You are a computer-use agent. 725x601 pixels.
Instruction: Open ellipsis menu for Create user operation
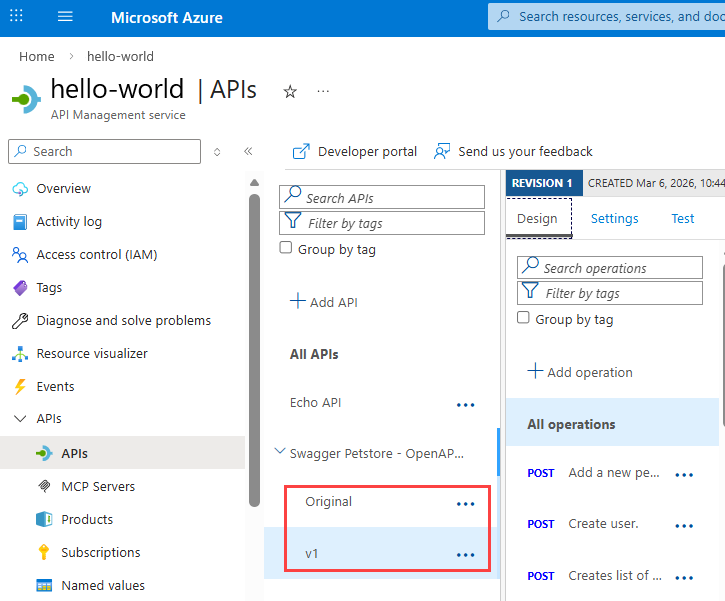[684, 526]
